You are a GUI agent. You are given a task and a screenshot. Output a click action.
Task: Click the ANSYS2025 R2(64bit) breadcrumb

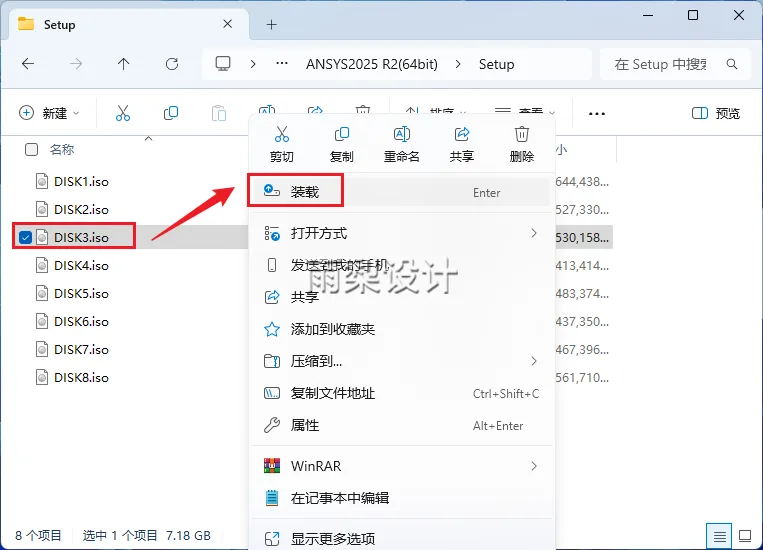pyautogui.click(x=372, y=64)
